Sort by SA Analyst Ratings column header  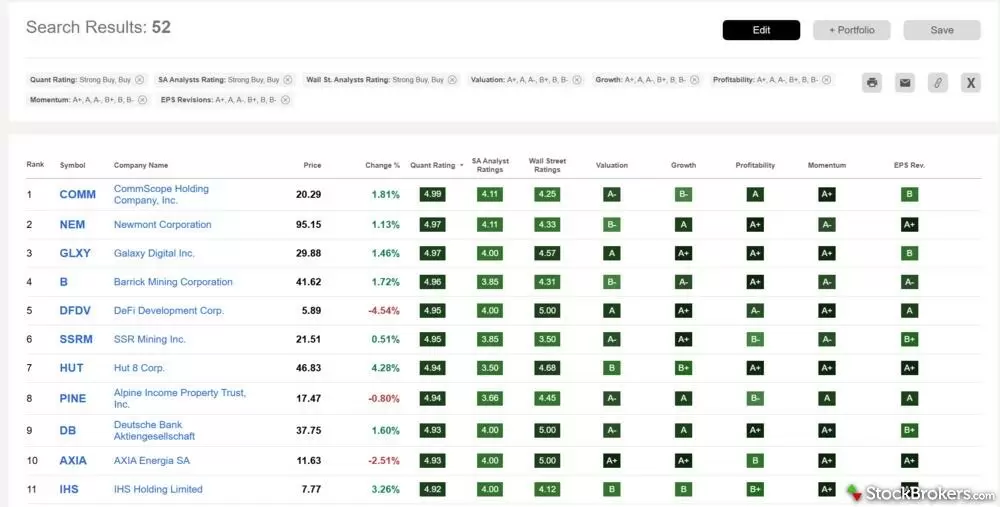click(490, 165)
